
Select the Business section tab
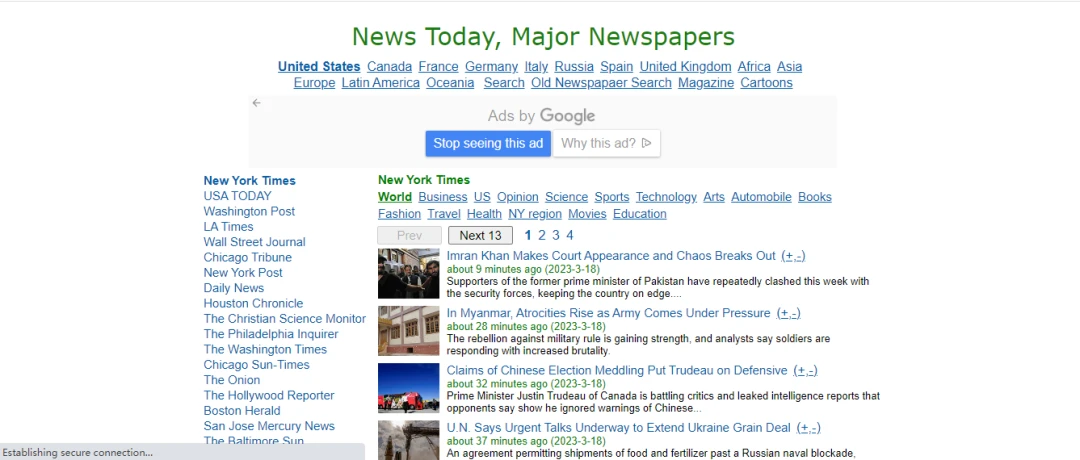point(443,197)
